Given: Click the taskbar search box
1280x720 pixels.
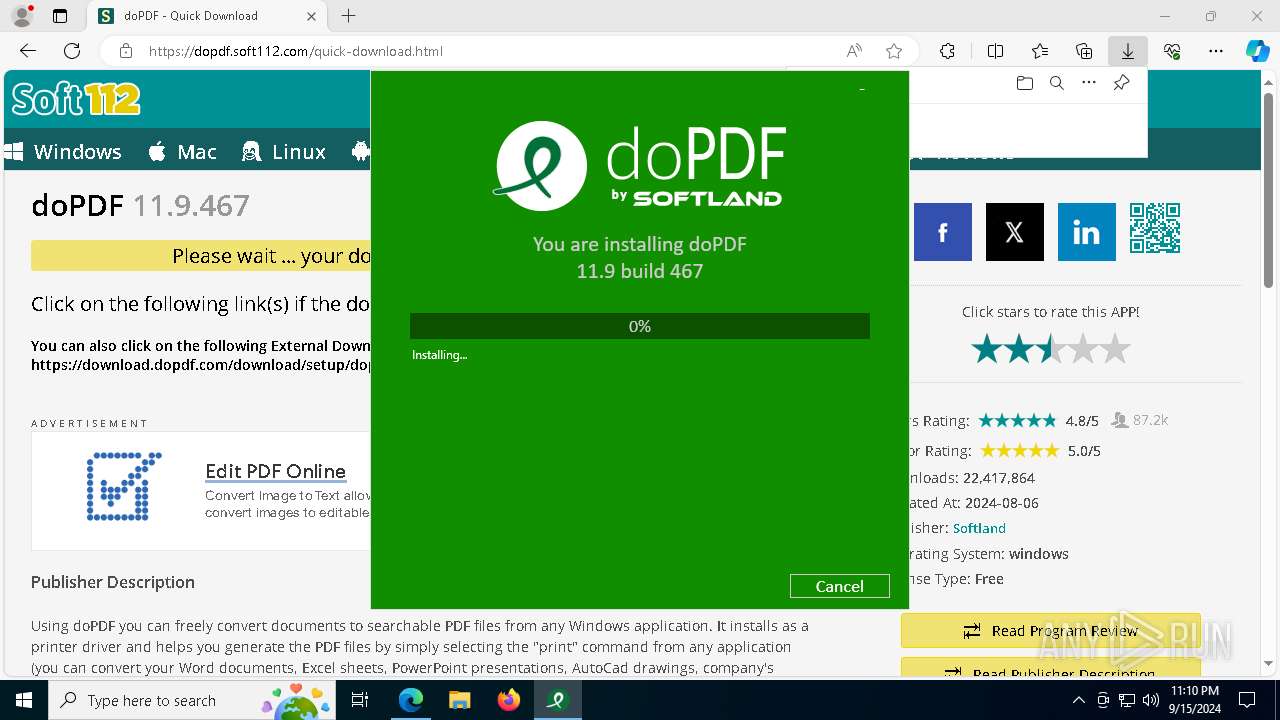Looking at the screenshot, I should 192,700.
